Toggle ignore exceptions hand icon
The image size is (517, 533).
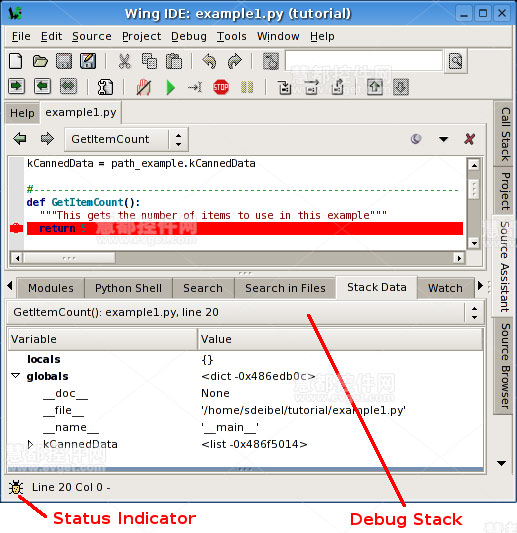tap(144, 87)
